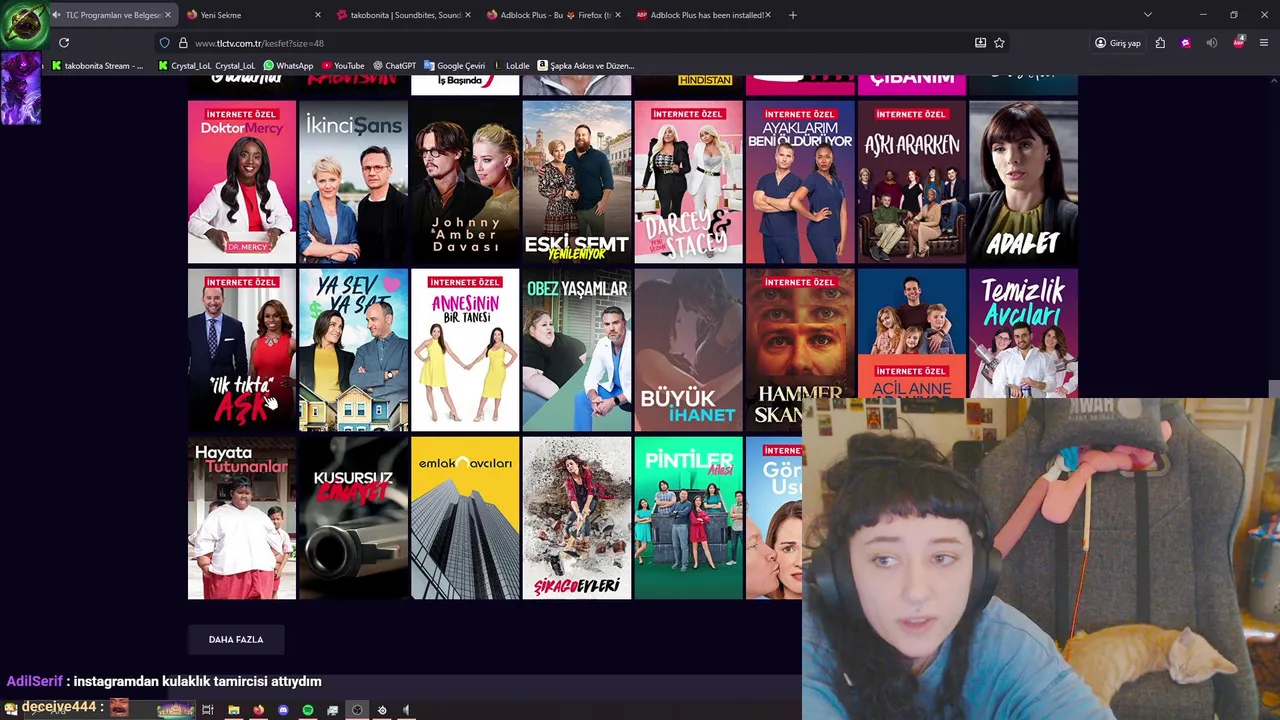Open the Firefox hamburger menu
Image resolution: width=1280 pixels, height=720 pixels.
coord(1264,43)
